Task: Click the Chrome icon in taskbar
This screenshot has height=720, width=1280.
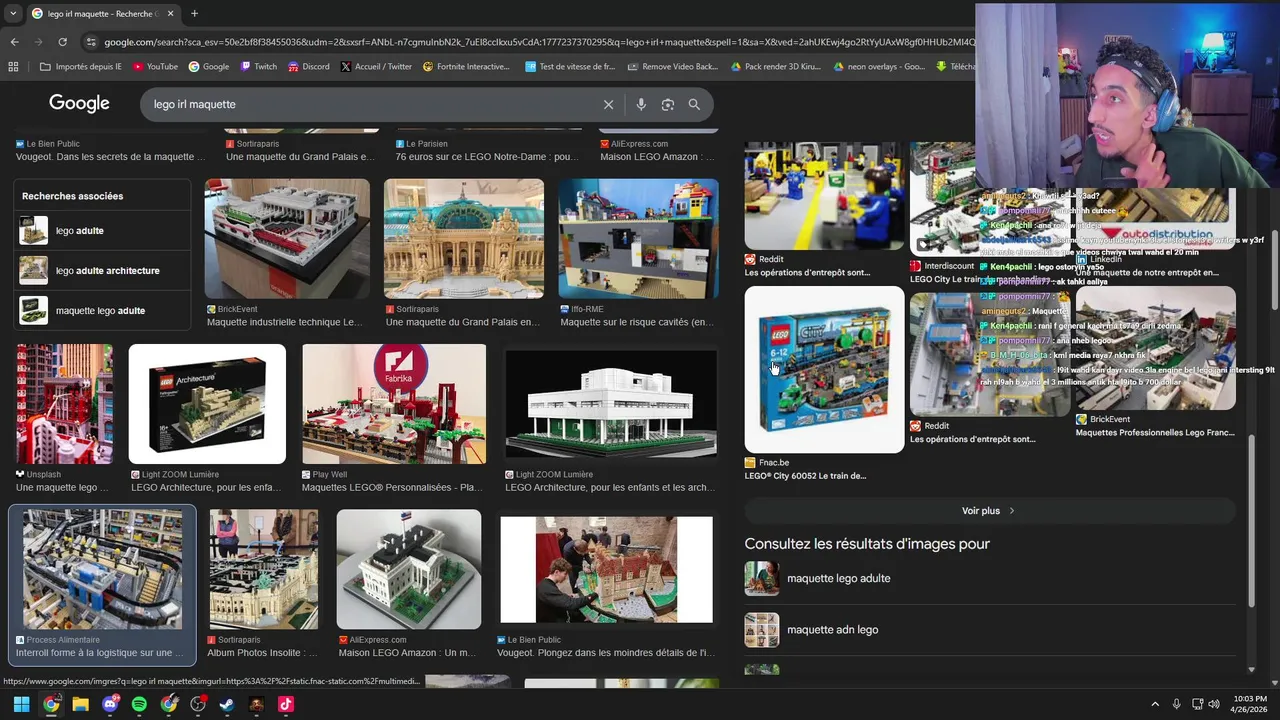Action: (x=51, y=704)
